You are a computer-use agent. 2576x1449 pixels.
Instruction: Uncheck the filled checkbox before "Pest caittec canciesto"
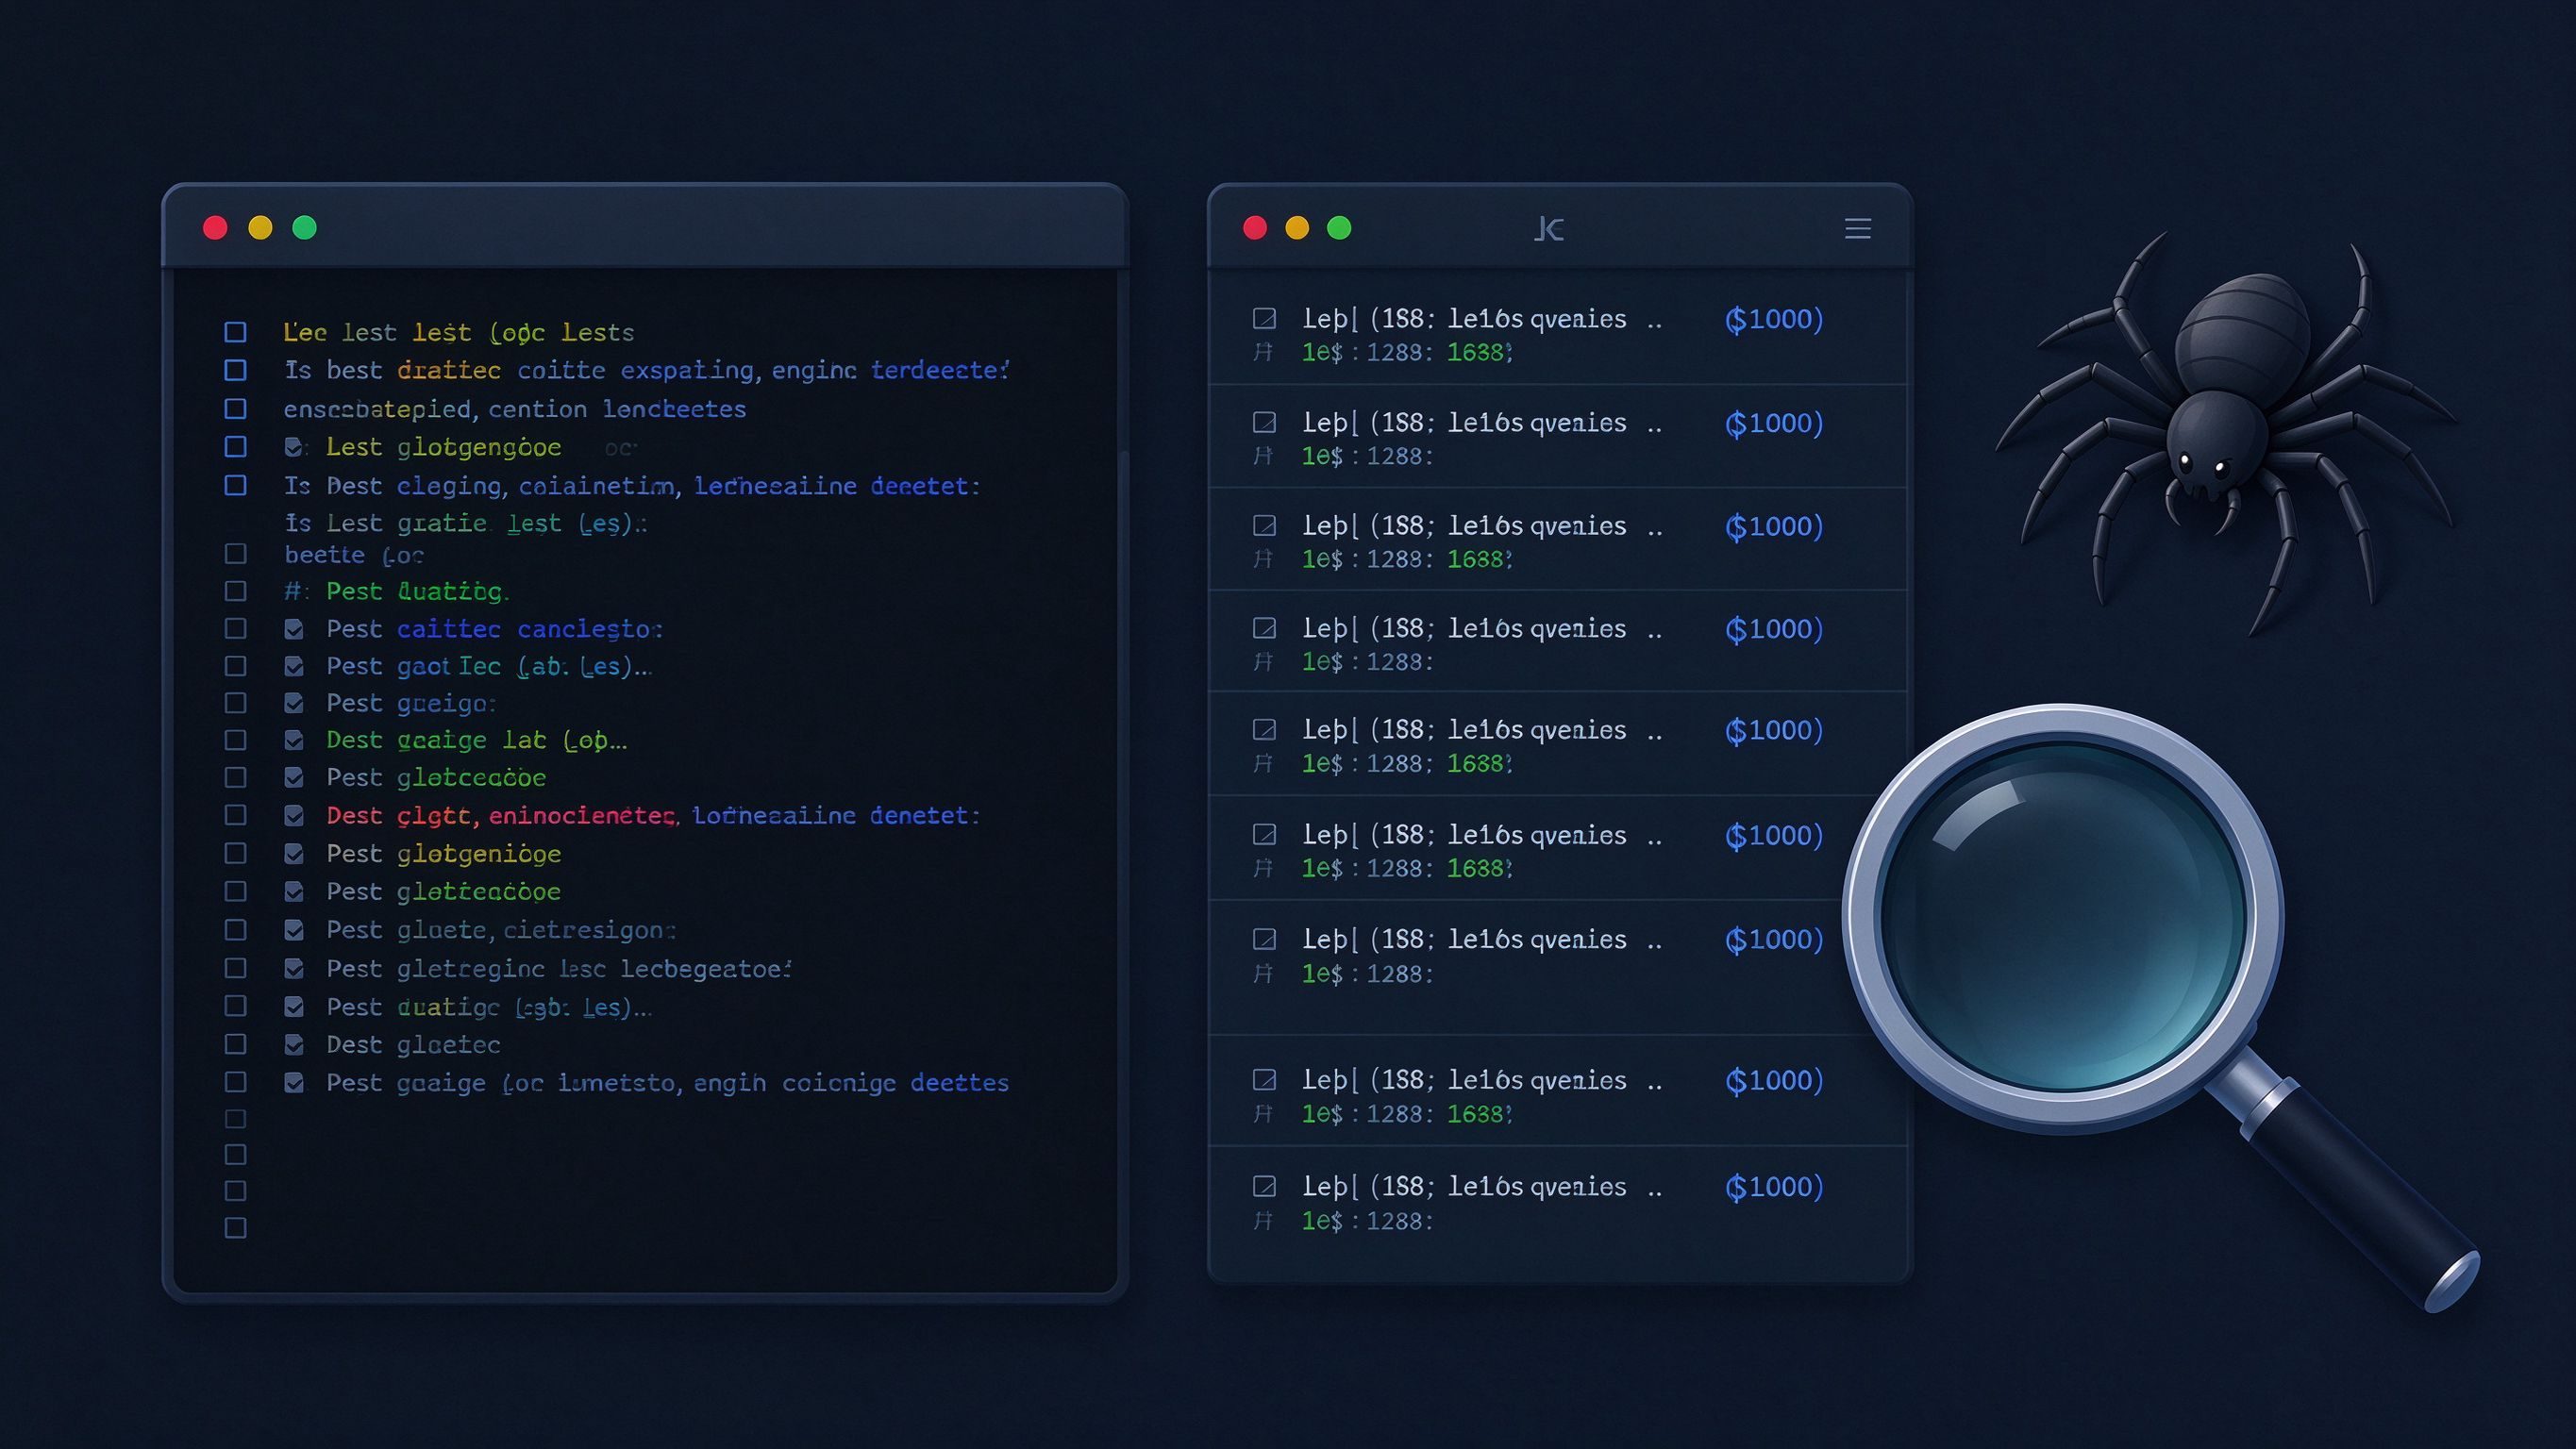click(x=294, y=629)
